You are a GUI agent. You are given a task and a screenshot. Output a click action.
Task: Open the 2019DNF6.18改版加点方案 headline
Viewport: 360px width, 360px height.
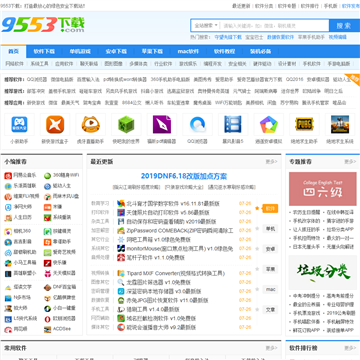pyautogui.click(x=184, y=176)
